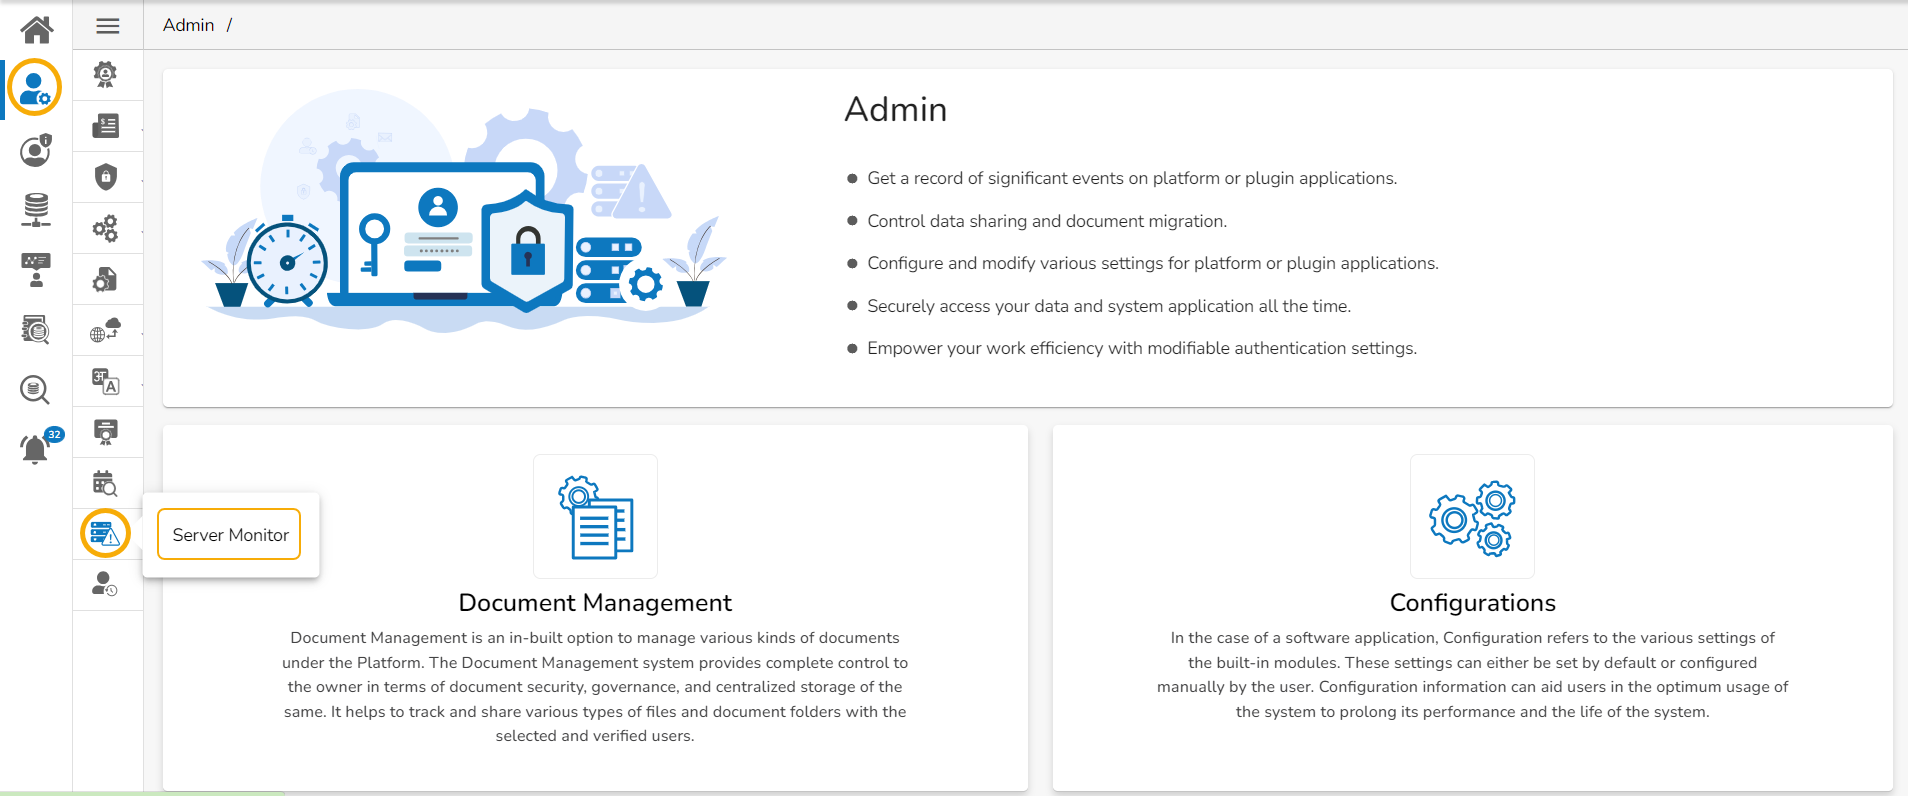Viewport: 1908px width, 796px height.
Task: Click the Admin breadcrumb link
Action: pos(189,25)
